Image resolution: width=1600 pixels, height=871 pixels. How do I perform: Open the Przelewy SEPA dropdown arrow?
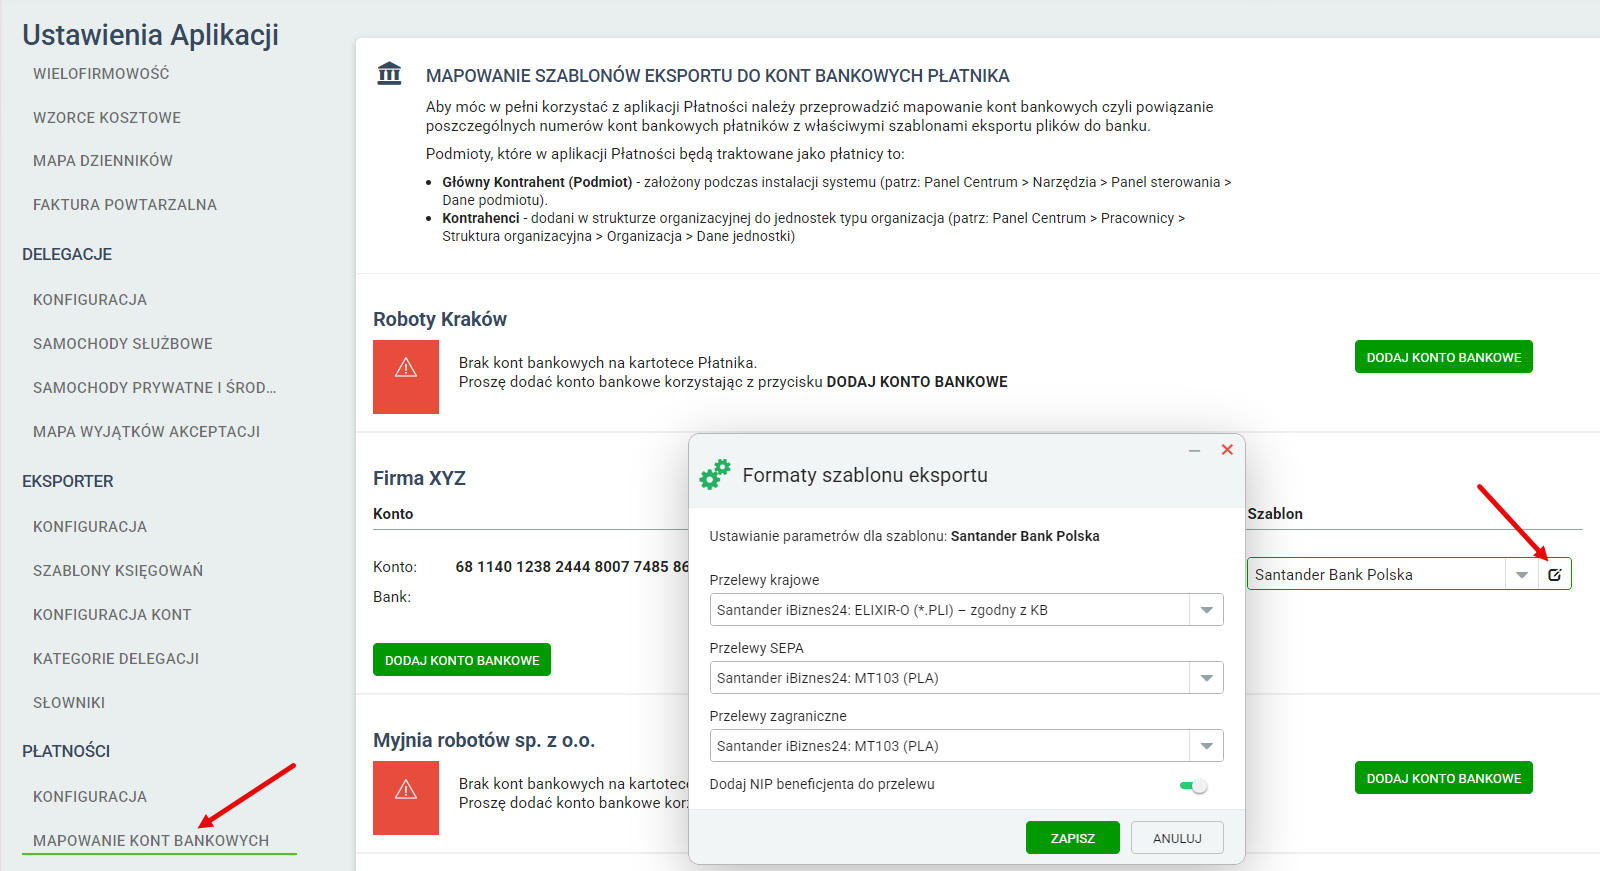1206,678
